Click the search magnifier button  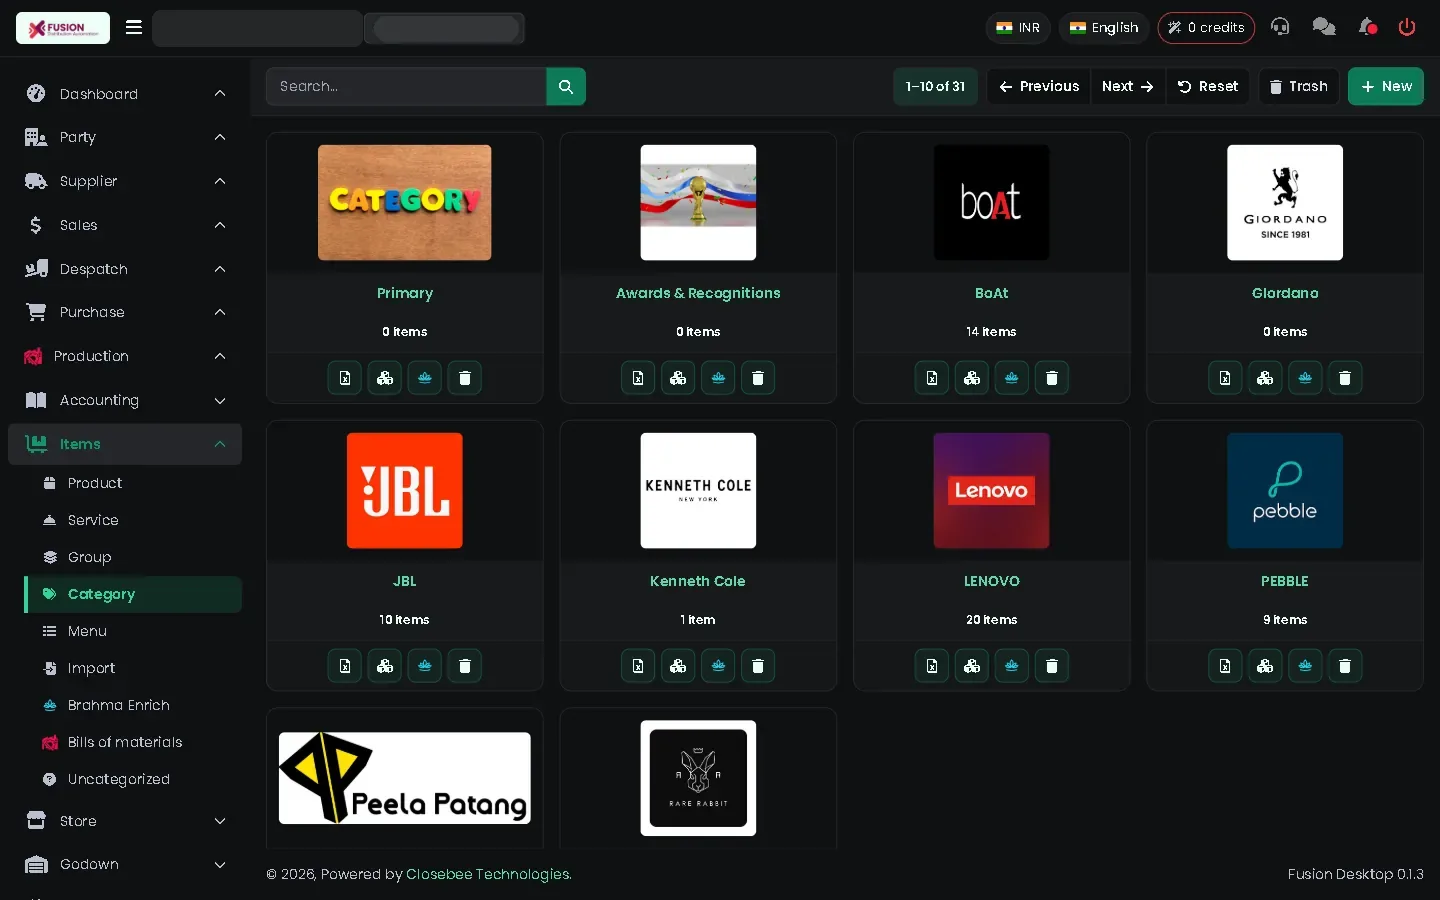tap(566, 87)
